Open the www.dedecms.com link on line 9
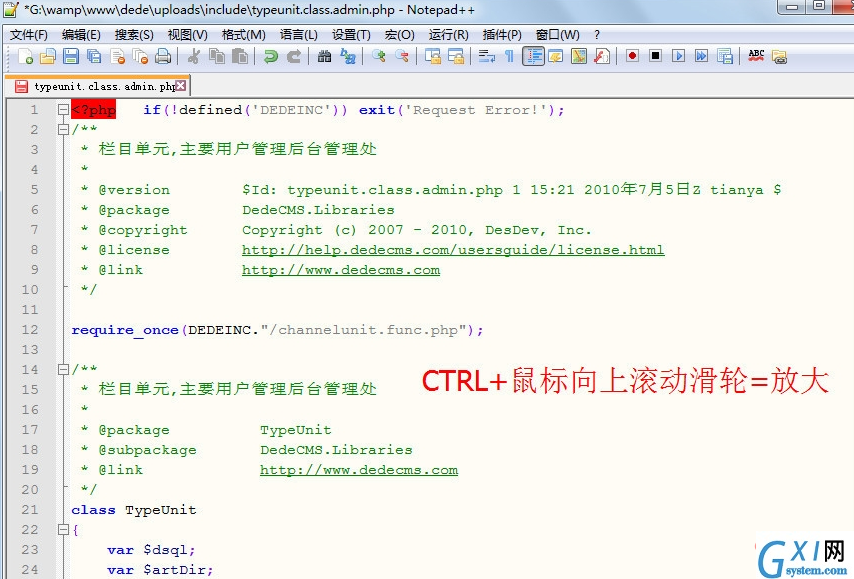 coord(341,270)
